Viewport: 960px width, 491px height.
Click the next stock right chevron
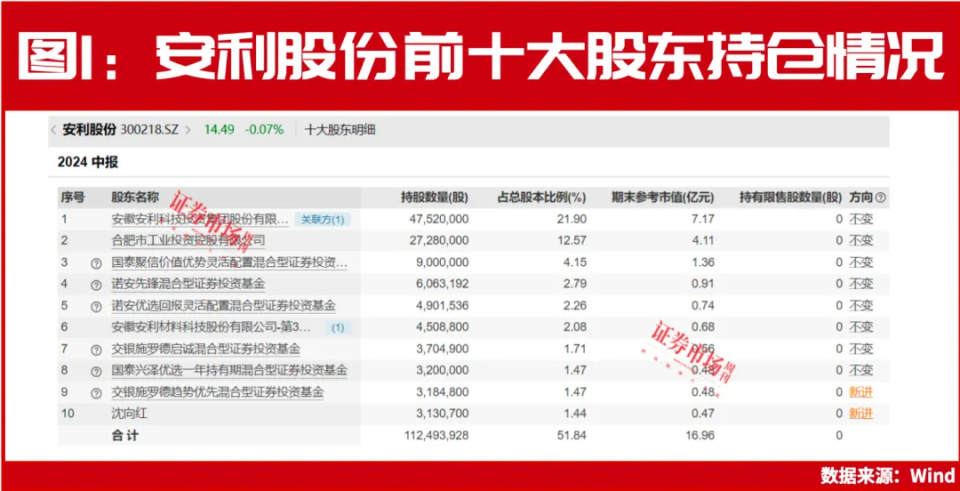point(188,130)
